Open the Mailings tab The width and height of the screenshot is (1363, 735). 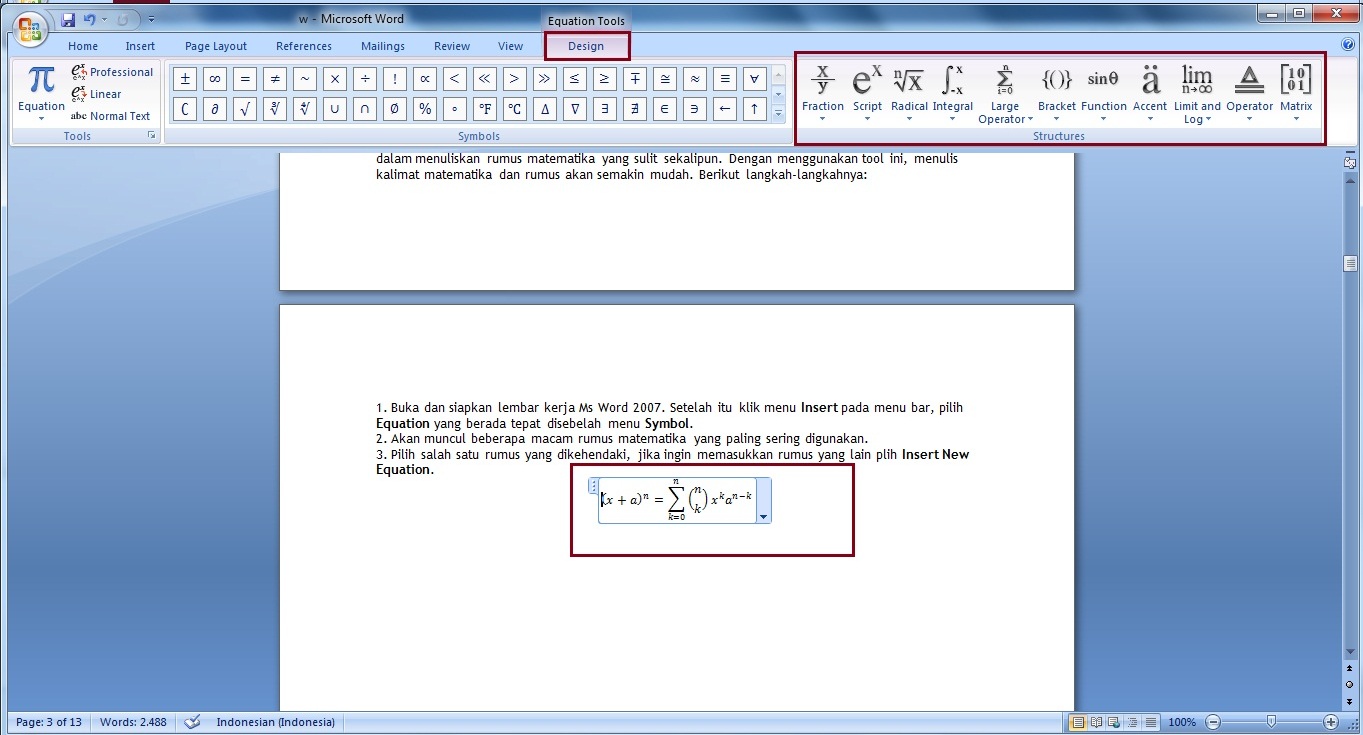tap(383, 45)
